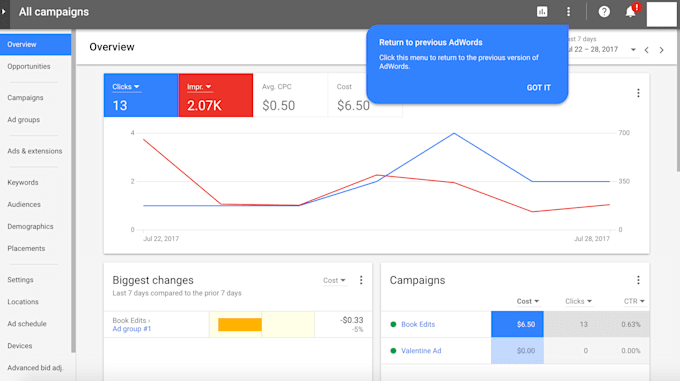Open the reports chart icon in header
Screen dimensions: 680x381
[x=542, y=12]
